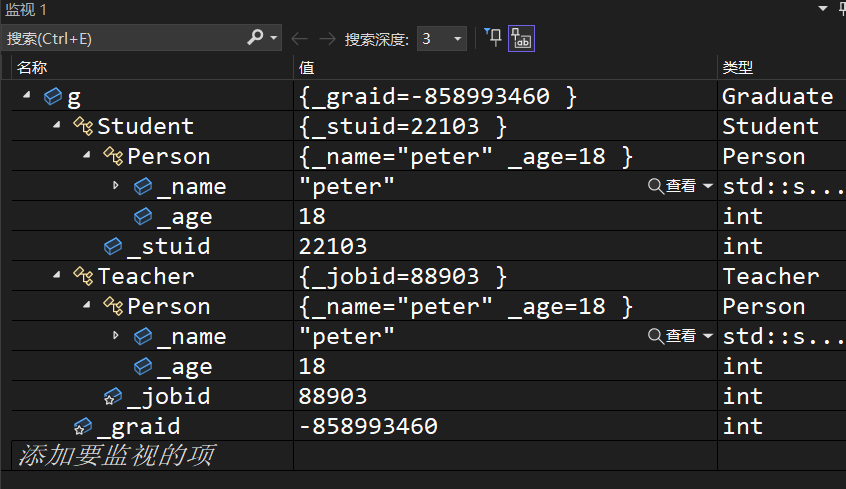Click the _jobid field icon
Viewport: 846px width, 489px height.
(113, 397)
